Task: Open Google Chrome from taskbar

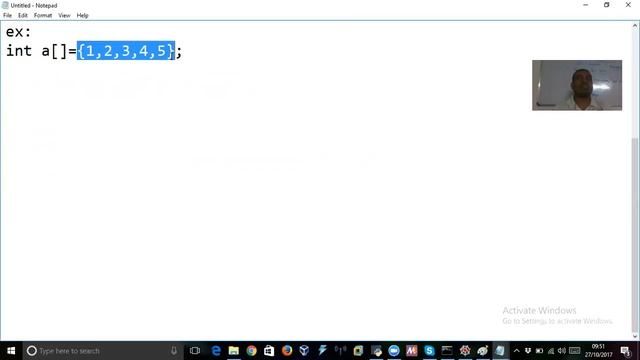Action: pos(251,351)
